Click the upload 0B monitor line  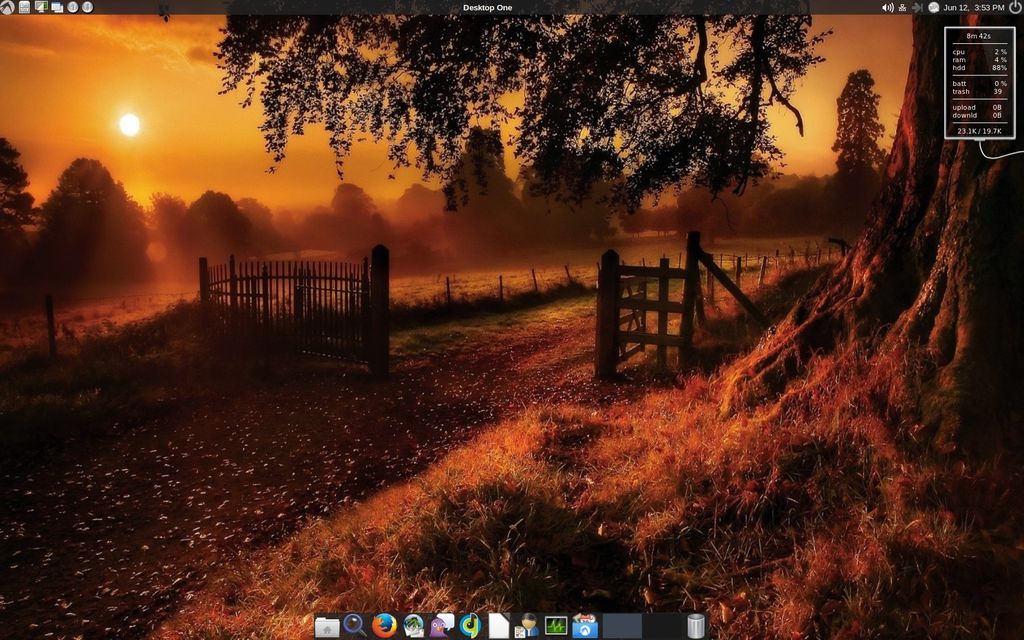point(979,107)
